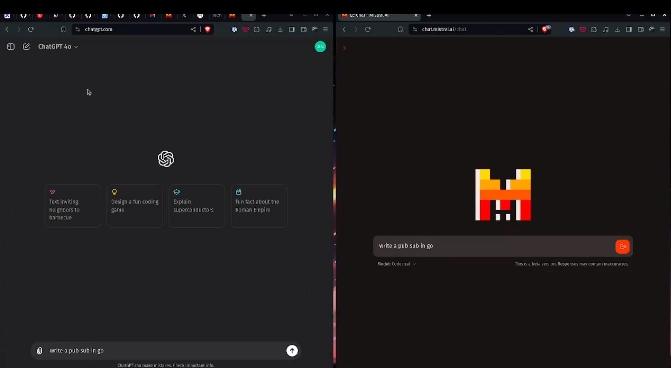Start a new chat with the pencil icon

26,47
